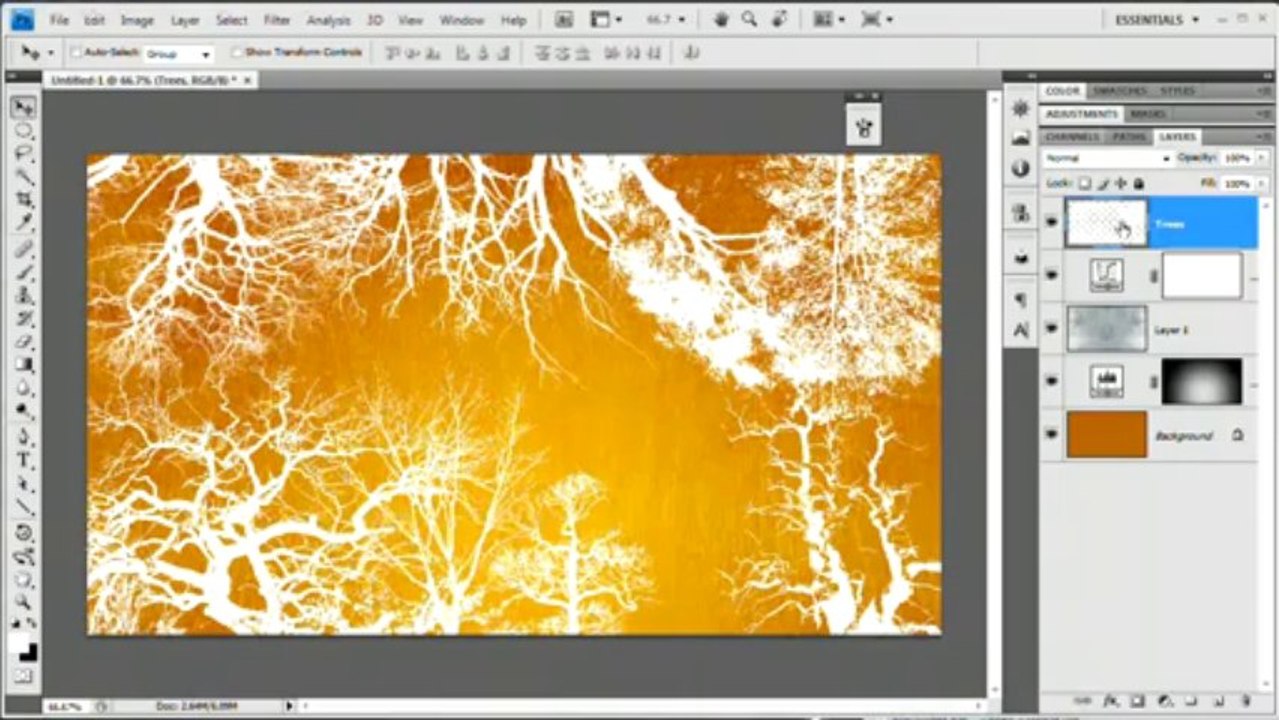
Task: Select the Background layer thumbnail
Action: [1107, 435]
